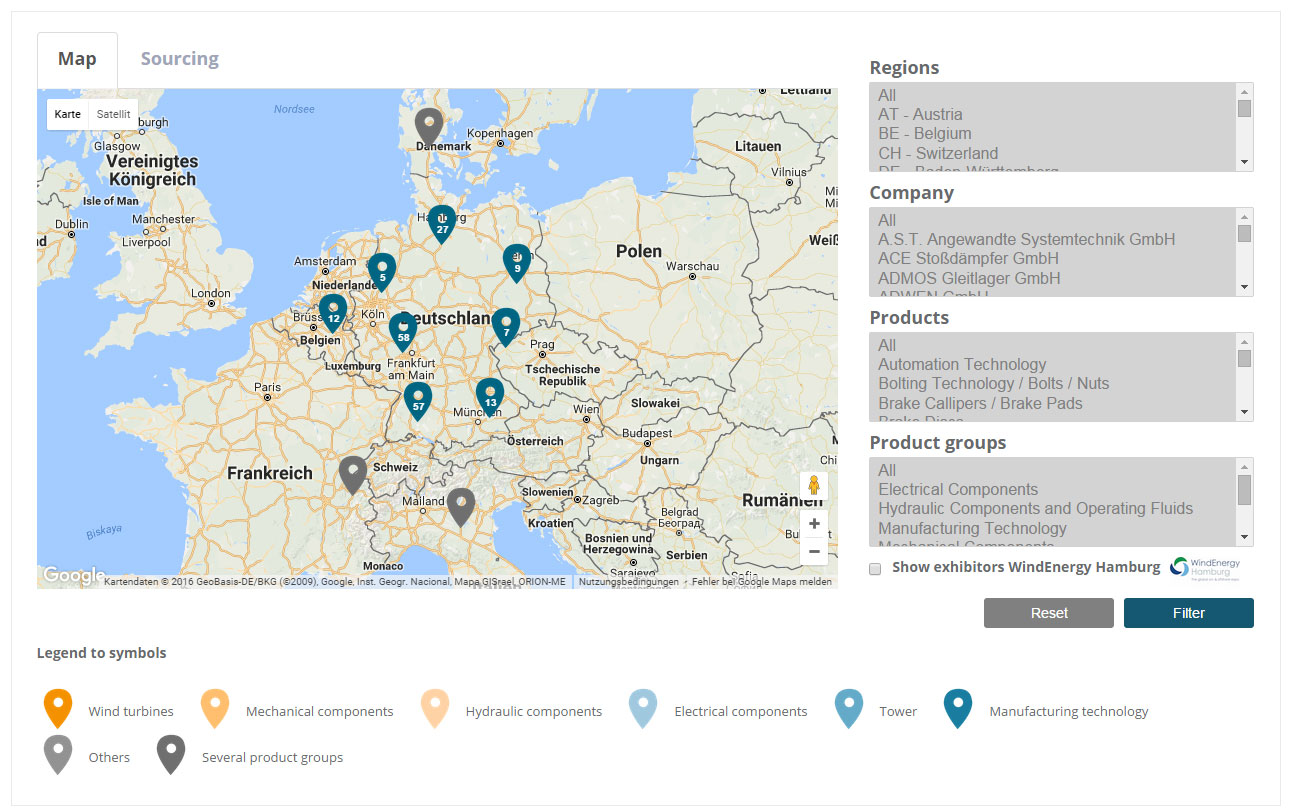Screen dimensions: 1290x812
Task: Open Nutzungsbedingungen link on map
Action: click(628, 582)
